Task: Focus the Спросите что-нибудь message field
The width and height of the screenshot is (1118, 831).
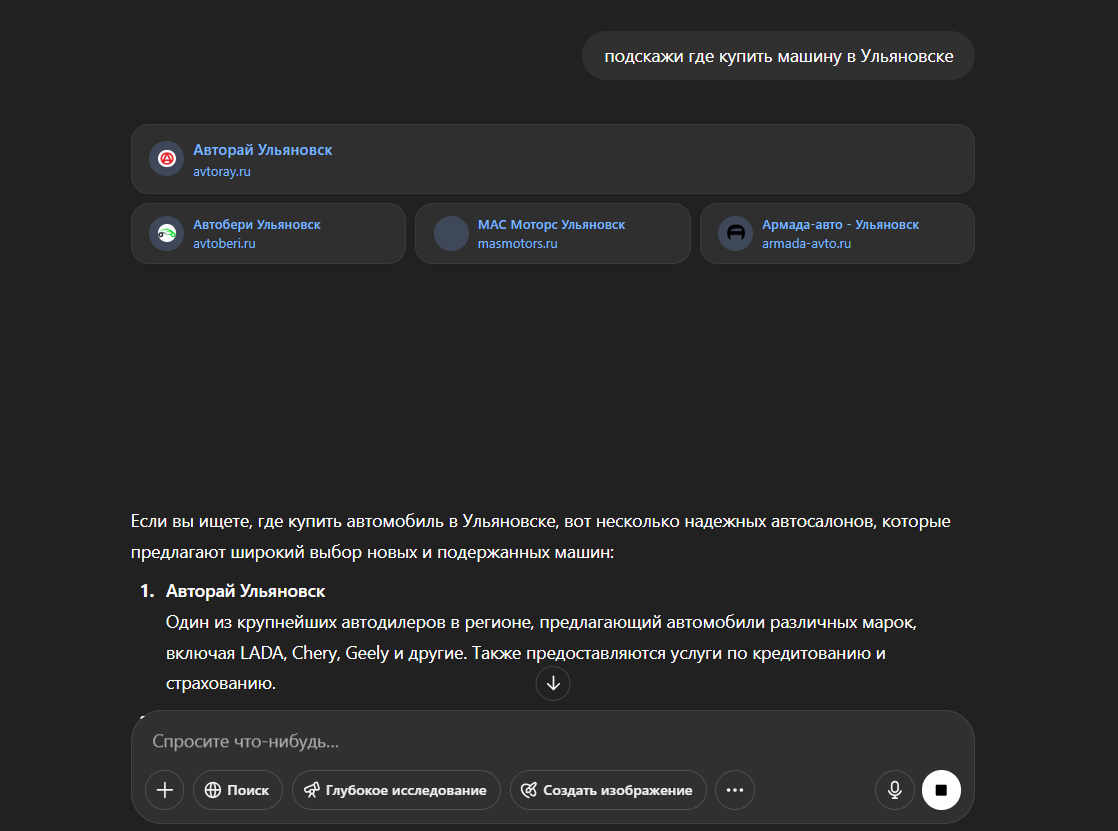Action: (553, 742)
